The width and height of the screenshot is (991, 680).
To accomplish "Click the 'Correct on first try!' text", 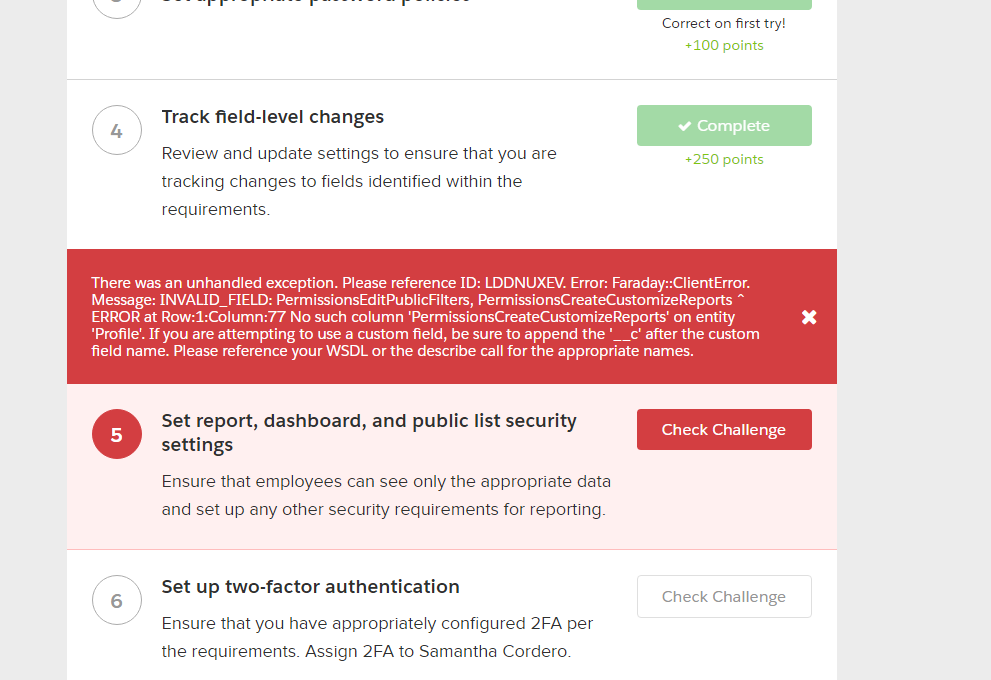I will point(724,23).
